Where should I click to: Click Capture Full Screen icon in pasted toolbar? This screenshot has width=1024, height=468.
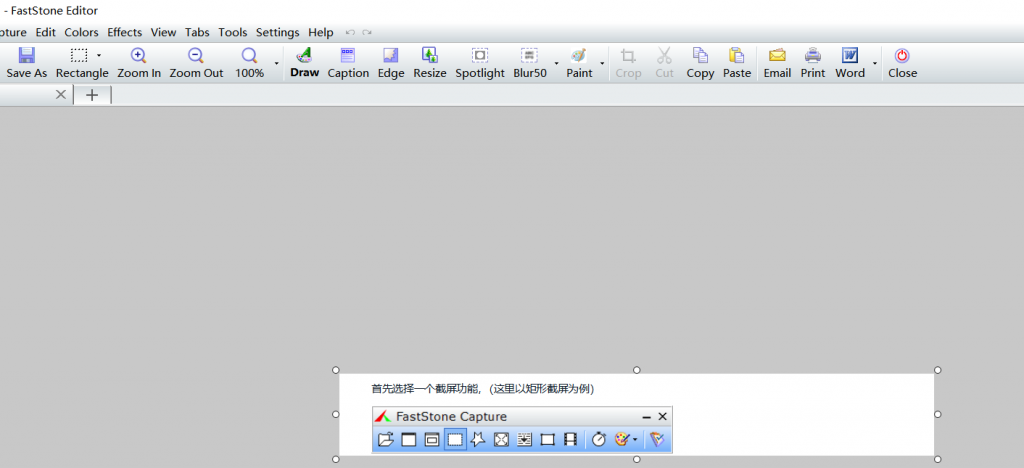(501, 440)
